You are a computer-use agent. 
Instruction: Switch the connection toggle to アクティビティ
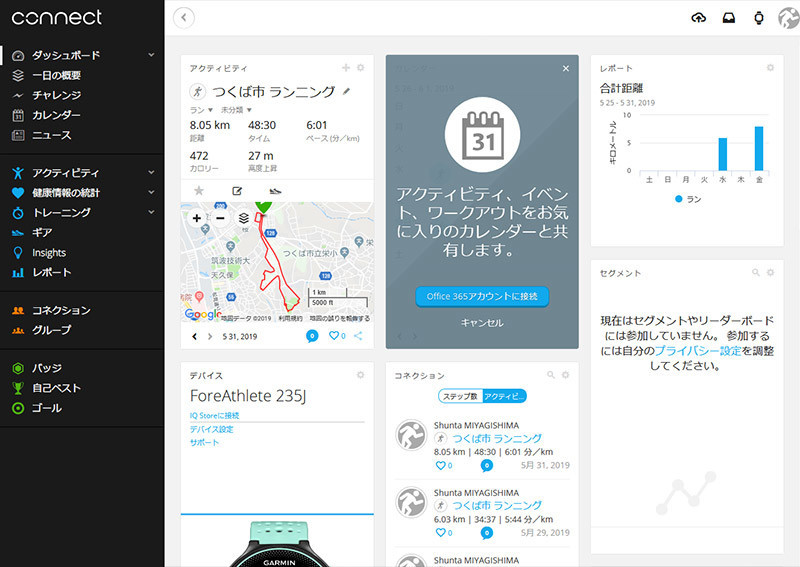(x=504, y=396)
